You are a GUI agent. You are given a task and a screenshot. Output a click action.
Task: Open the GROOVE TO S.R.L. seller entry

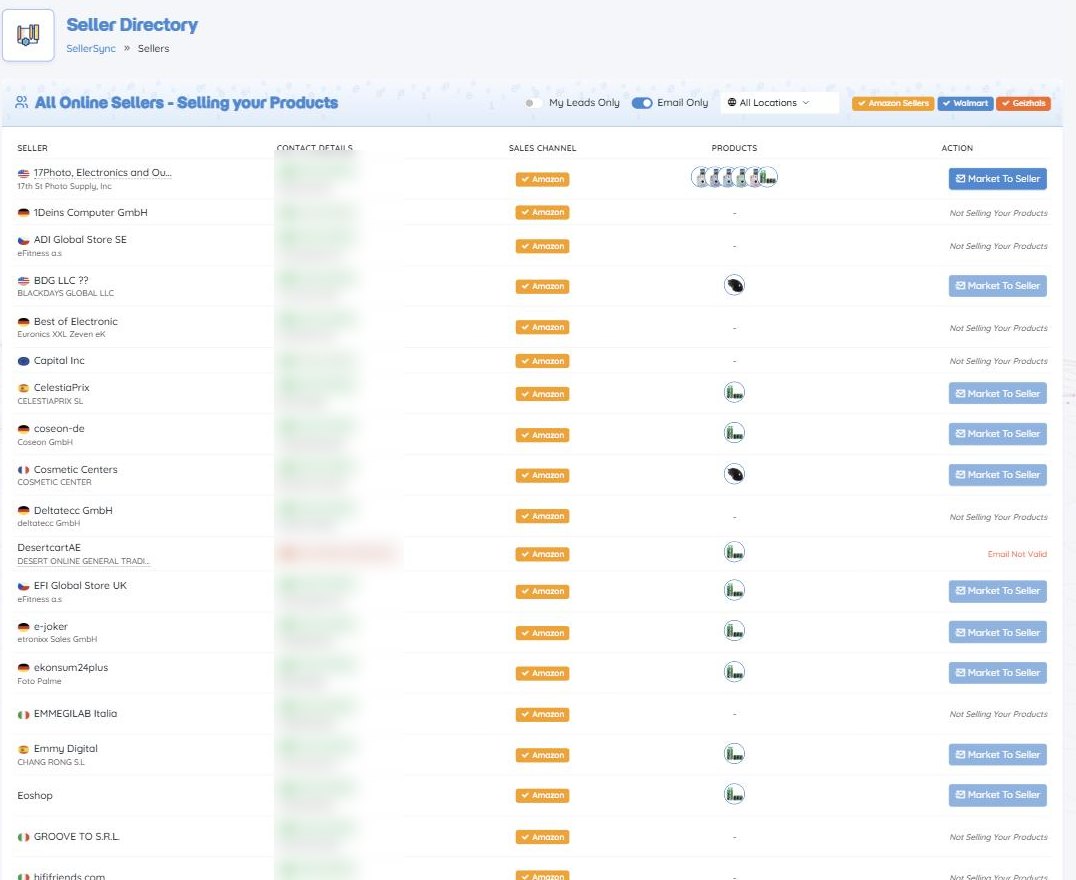pyautogui.click(x=76, y=837)
